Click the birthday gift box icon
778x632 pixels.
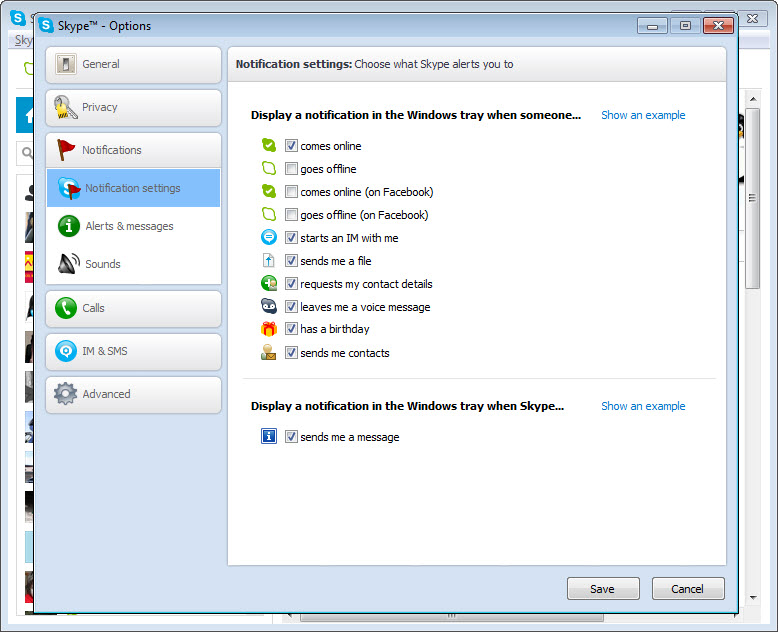tap(268, 329)
